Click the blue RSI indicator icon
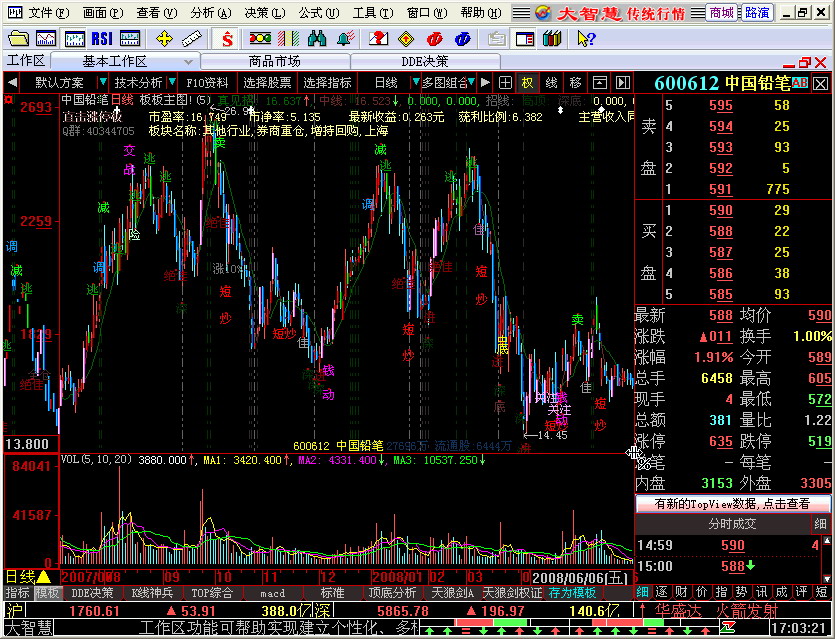 coord(102,38)
